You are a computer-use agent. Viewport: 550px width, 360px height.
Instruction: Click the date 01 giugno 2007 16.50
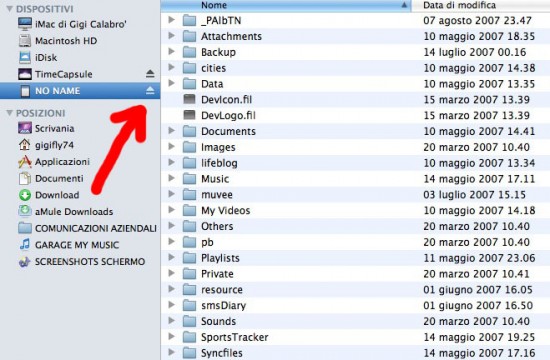tap(478, 305)
